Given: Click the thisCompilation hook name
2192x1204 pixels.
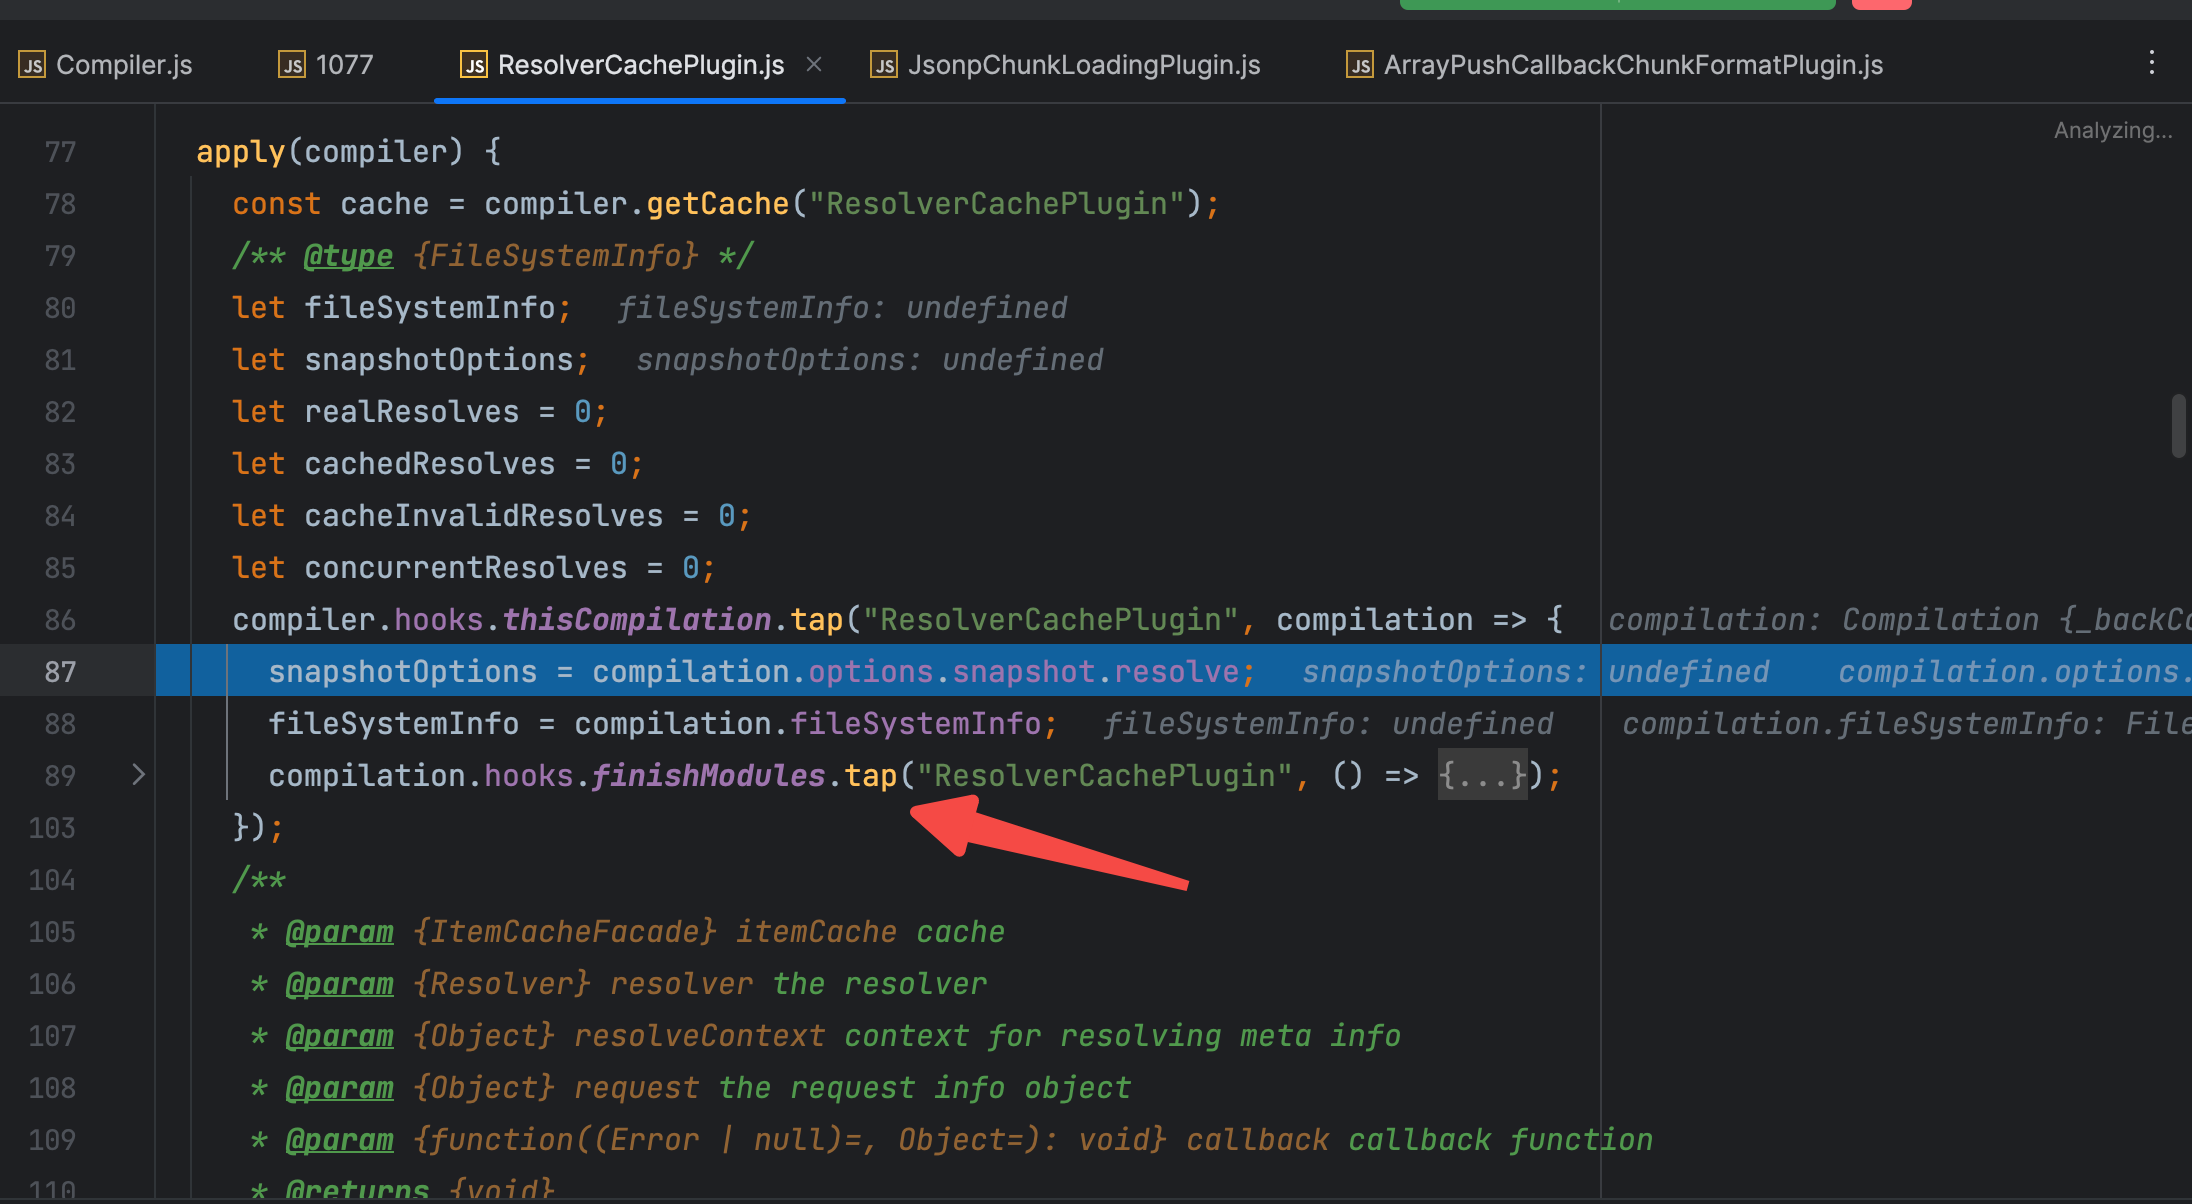Looking at the screenshot, I should pyautogui.click(x=636, y=620).
